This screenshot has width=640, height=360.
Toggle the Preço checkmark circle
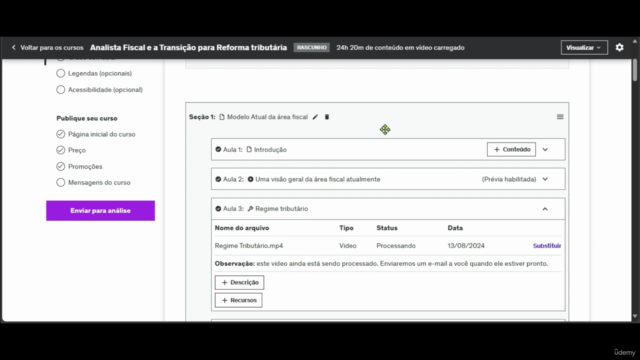click(x=60, y=150)
